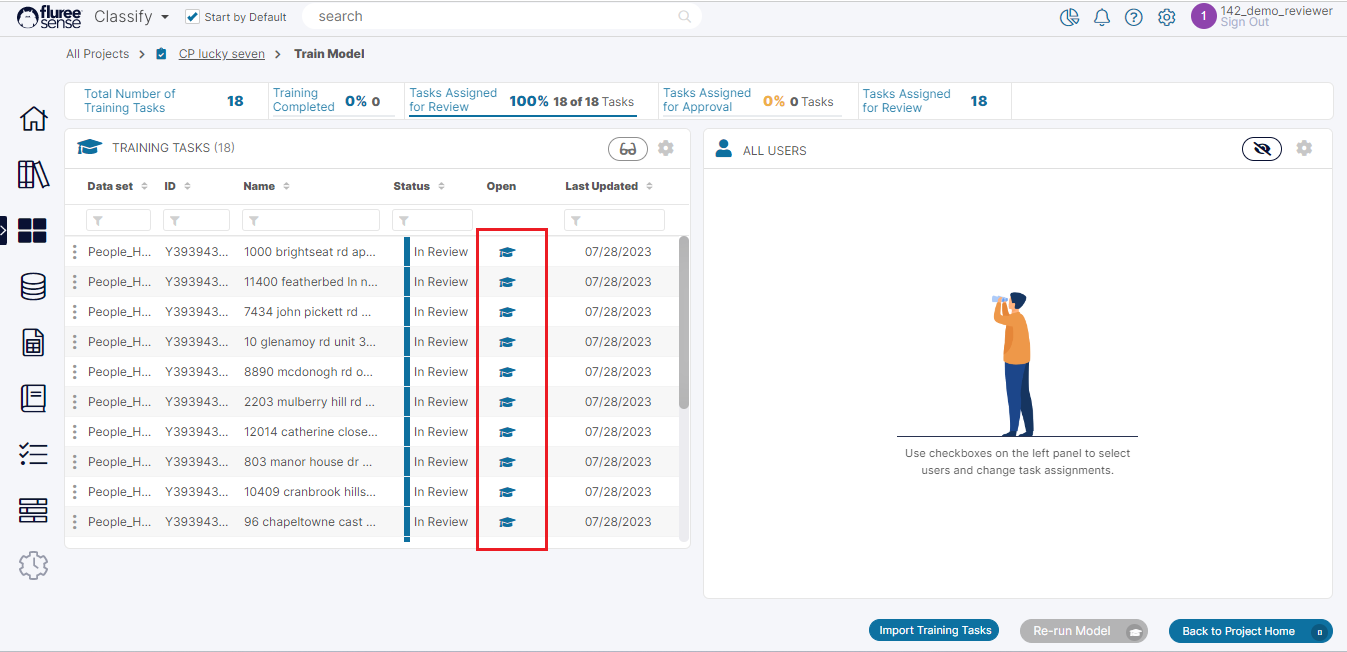Click the help question mark icon
This screenshot has height=652, width=1347.
(1133, 17)
